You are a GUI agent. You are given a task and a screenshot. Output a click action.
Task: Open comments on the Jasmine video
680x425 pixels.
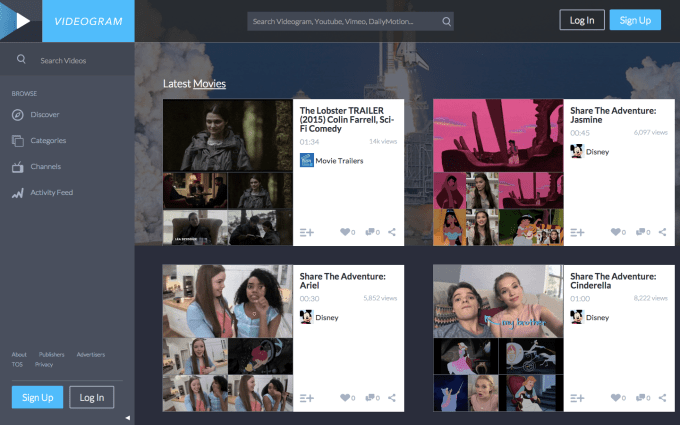[641, 232]
